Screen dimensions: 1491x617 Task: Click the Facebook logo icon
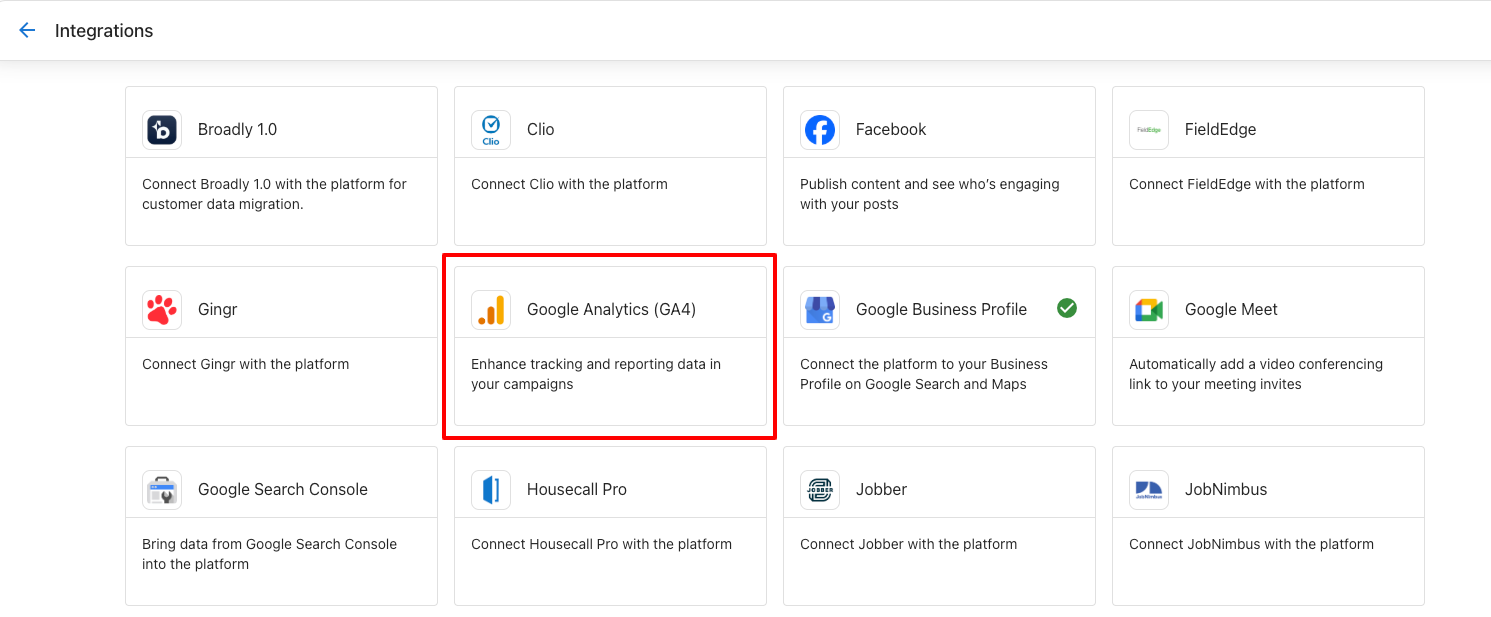tap(820, 130)
